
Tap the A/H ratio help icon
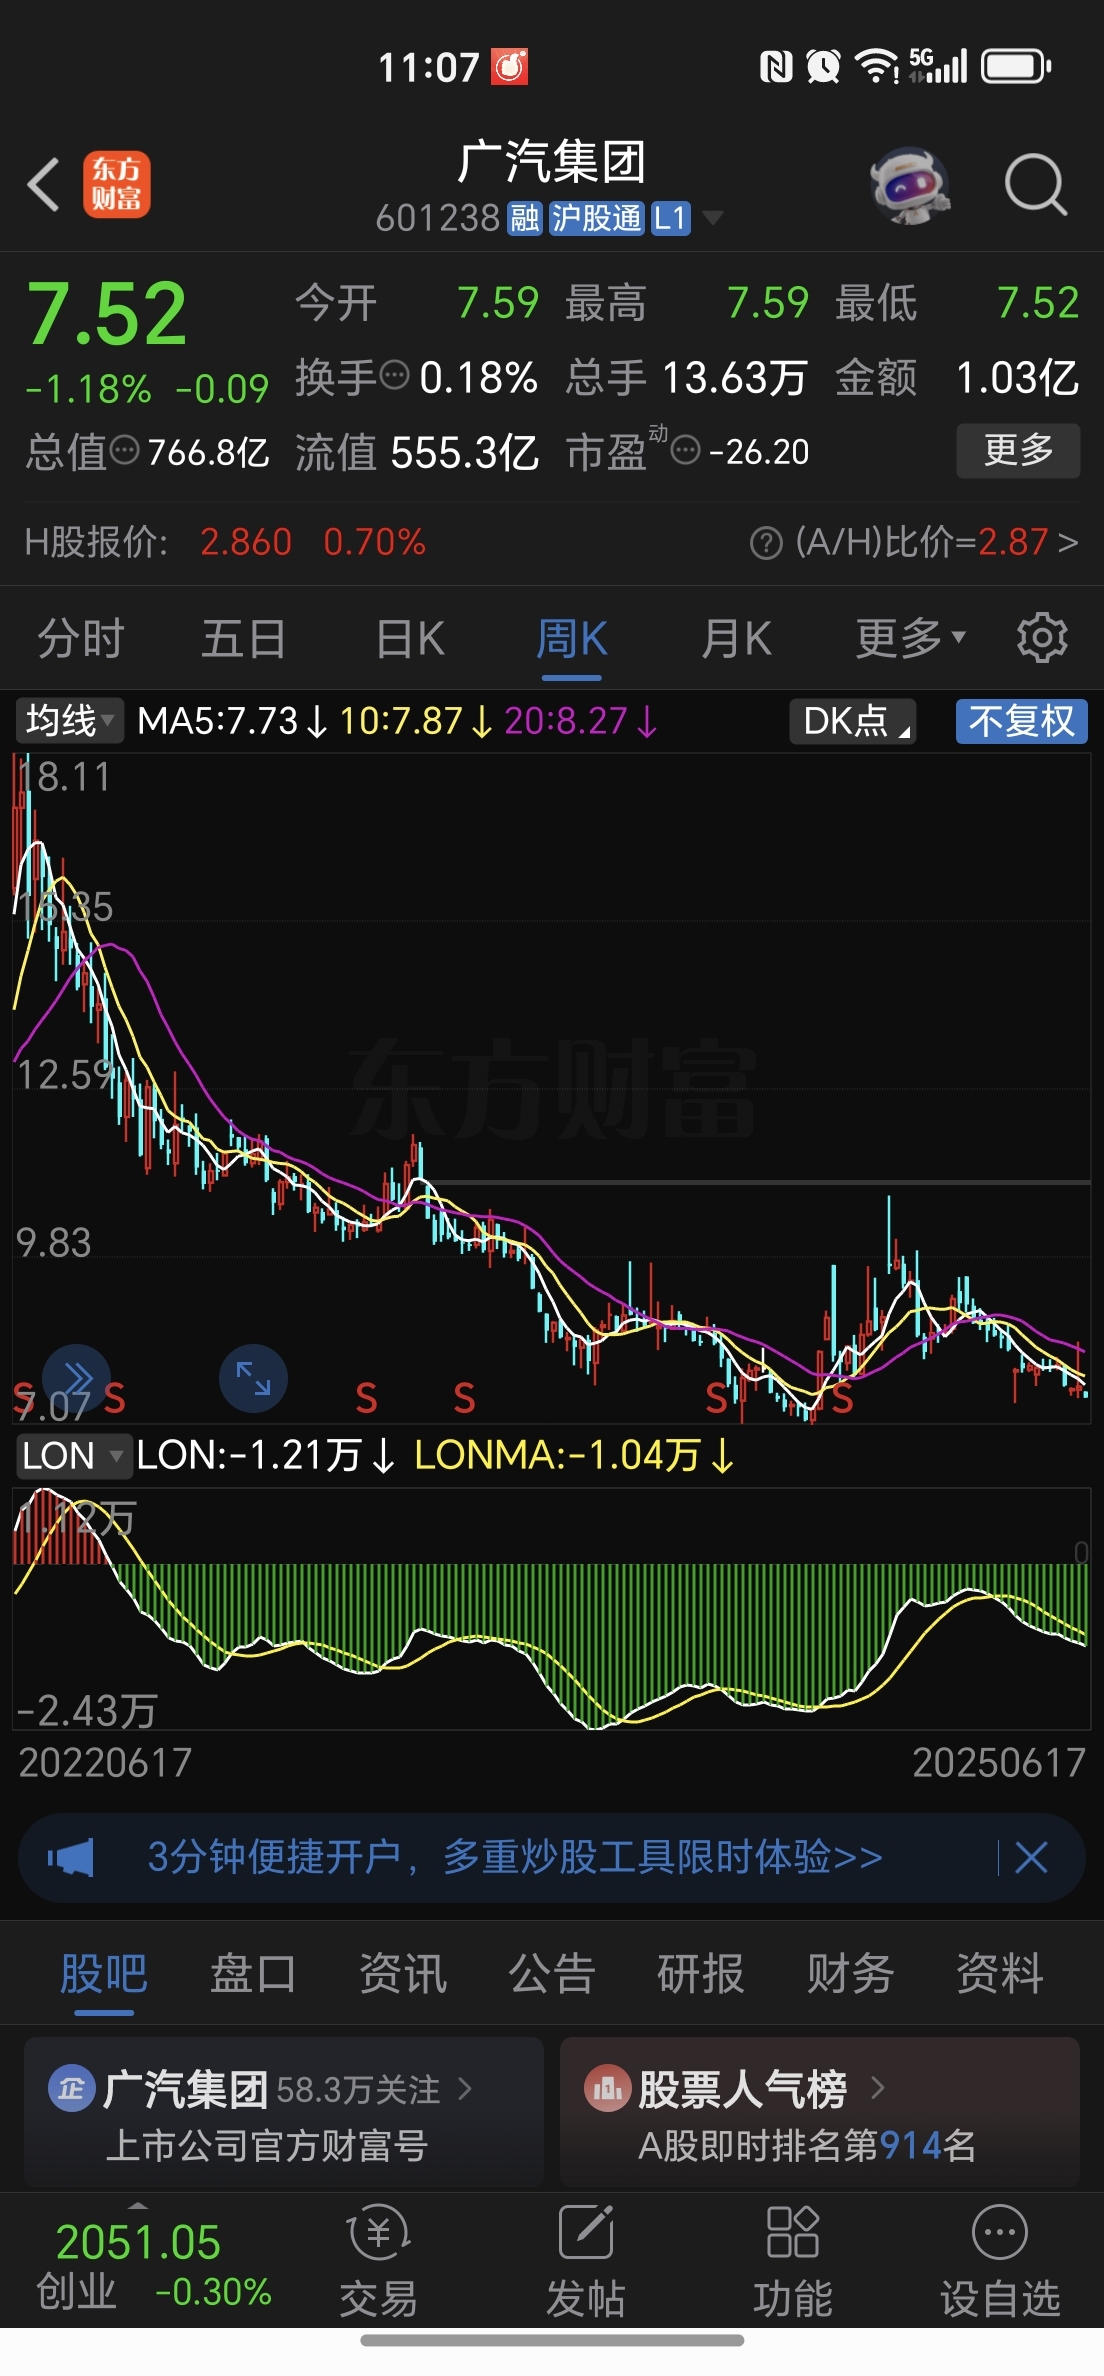[765, 544]
